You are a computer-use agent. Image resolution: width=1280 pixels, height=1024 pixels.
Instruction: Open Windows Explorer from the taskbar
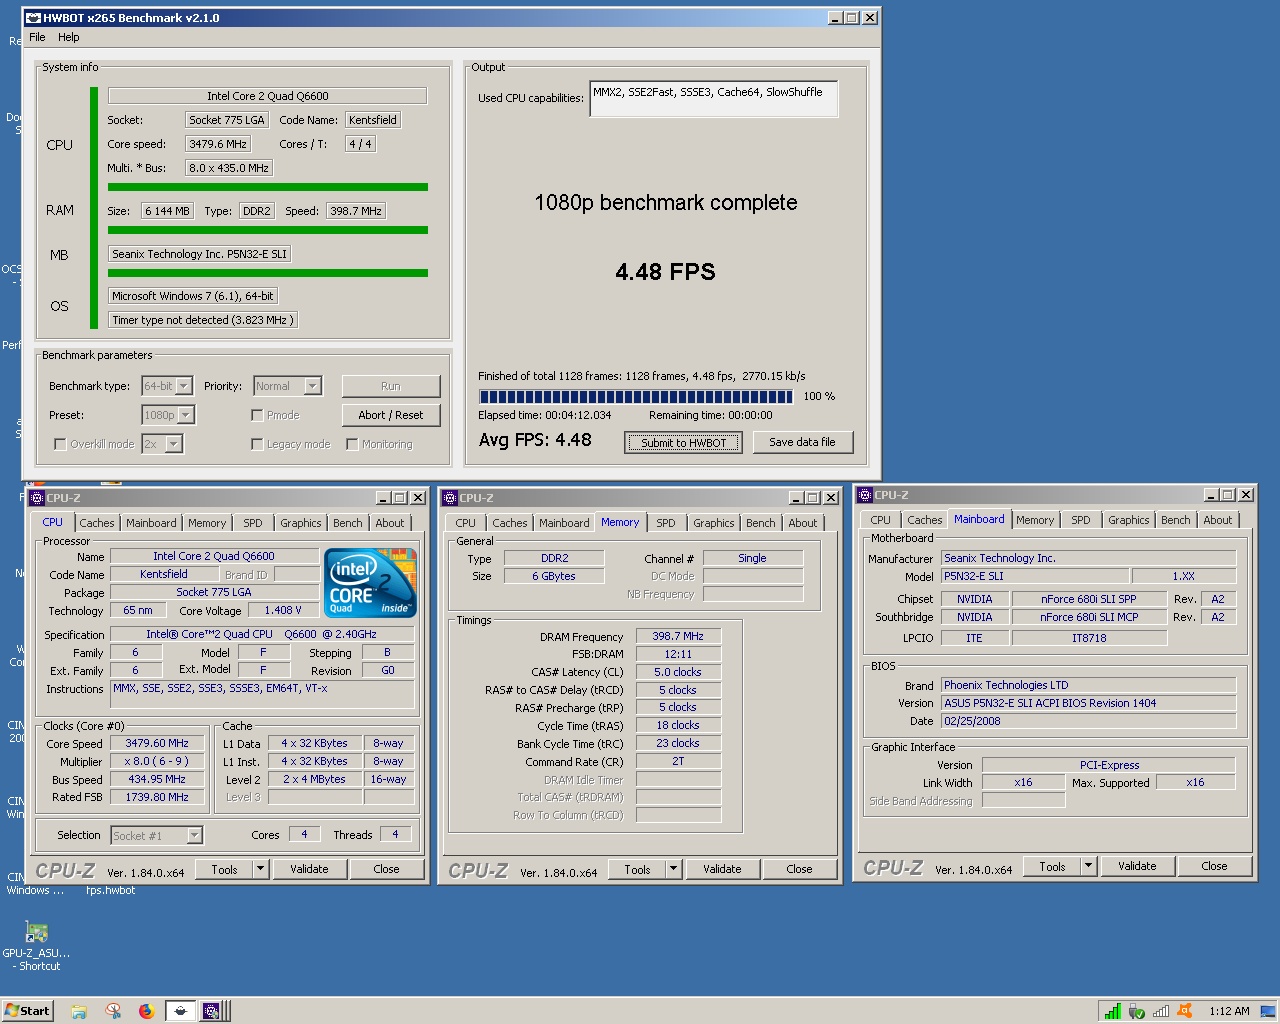(79, 1011)
